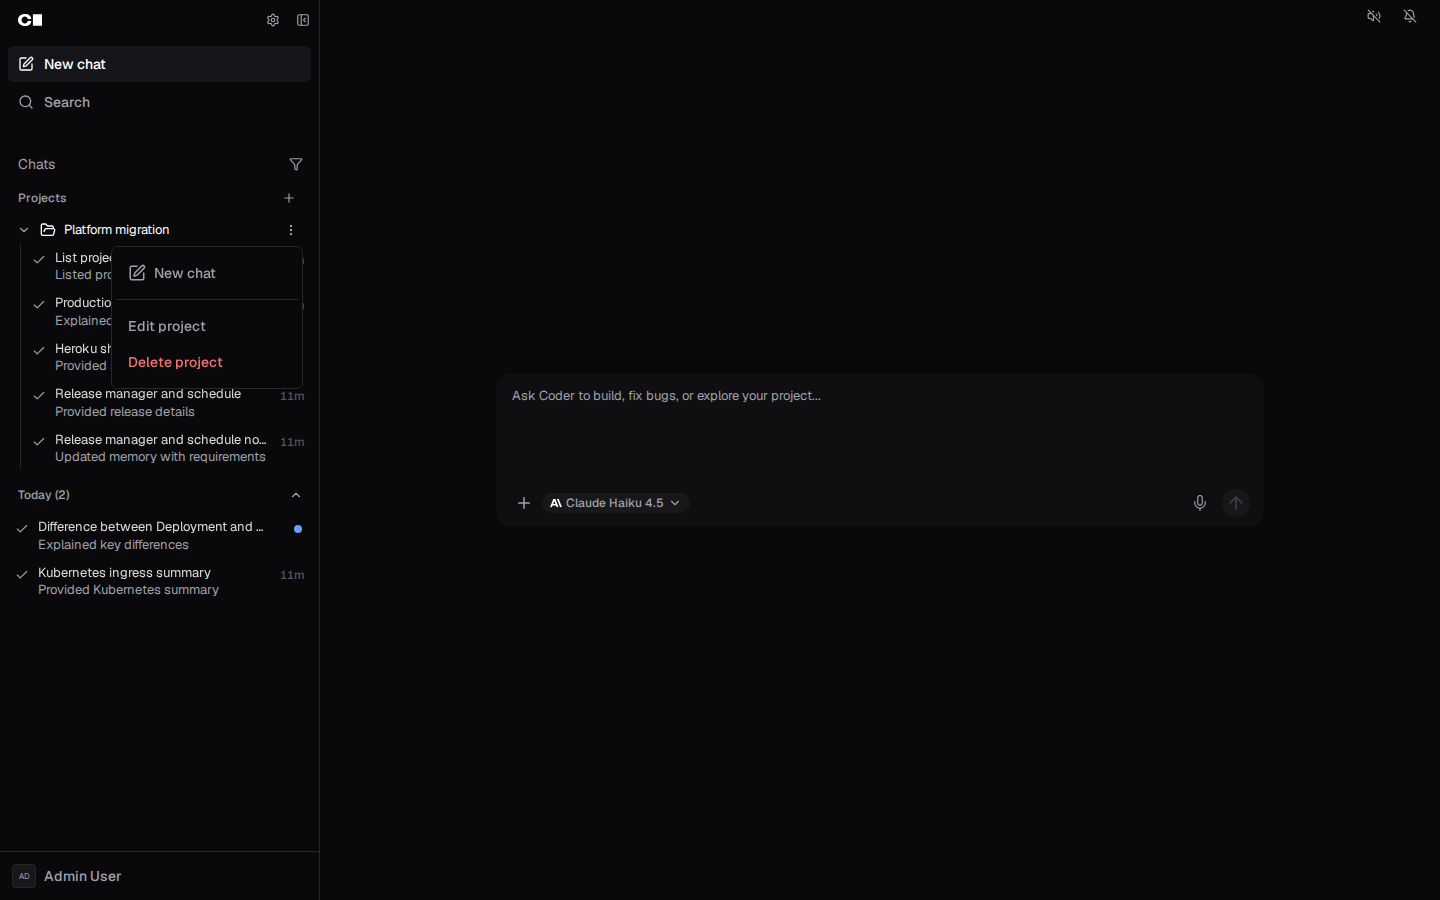The image size is (1440, 900).
Task: Click Admin User avatar badge
Action: [x=24, y=876]
